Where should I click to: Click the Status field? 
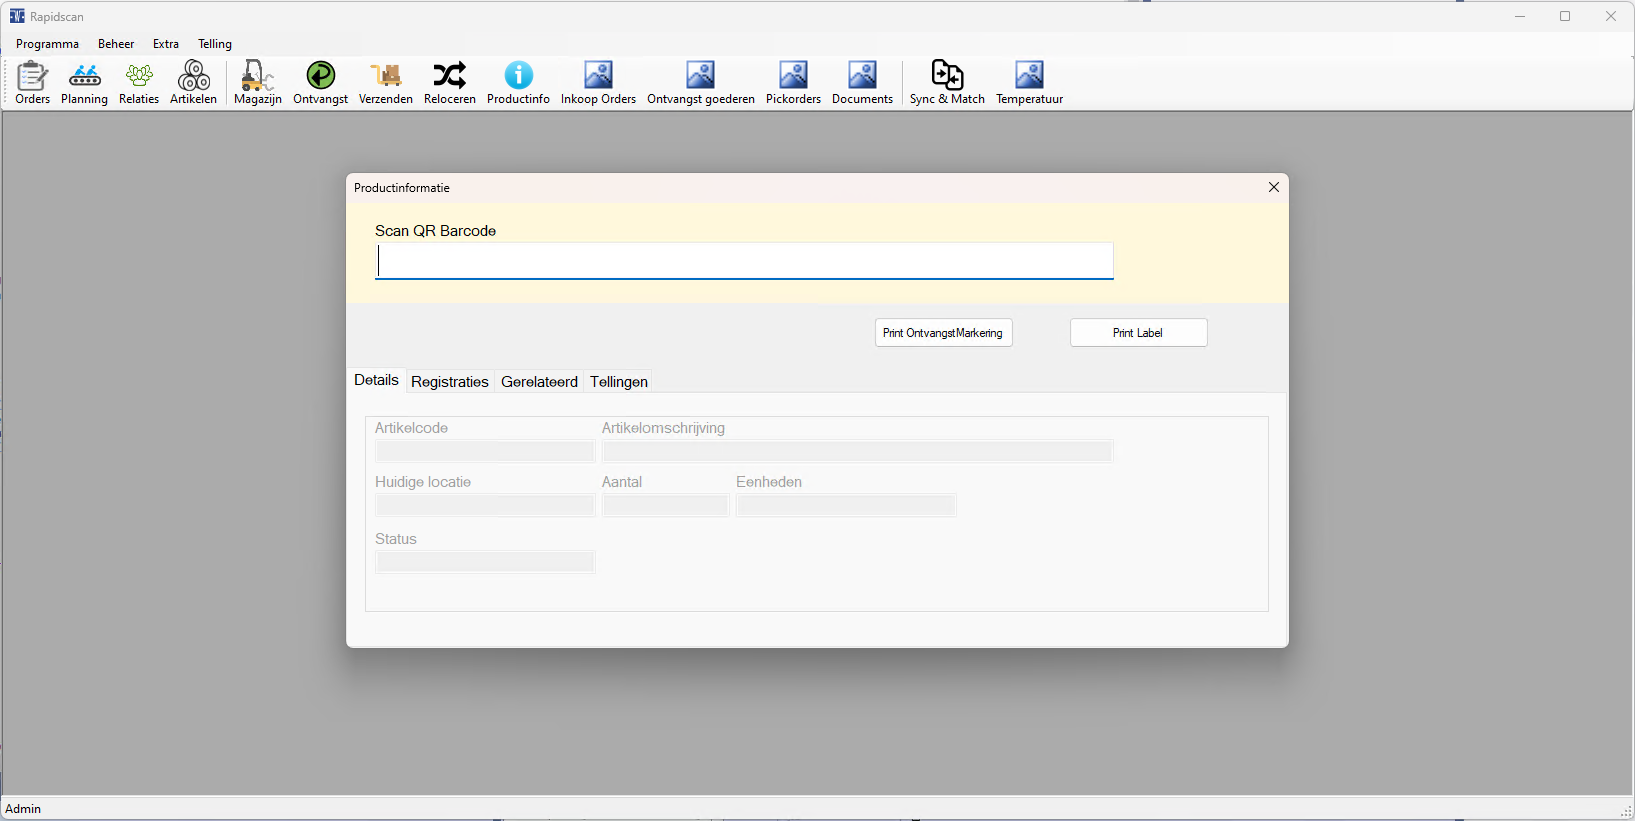(x=485, y=562)
